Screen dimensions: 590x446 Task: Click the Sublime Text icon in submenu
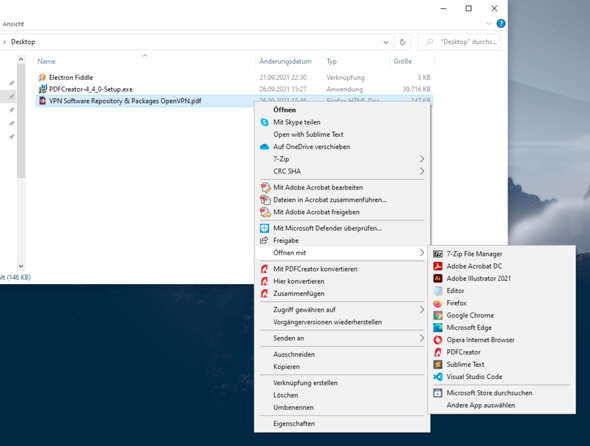point(438,364)
